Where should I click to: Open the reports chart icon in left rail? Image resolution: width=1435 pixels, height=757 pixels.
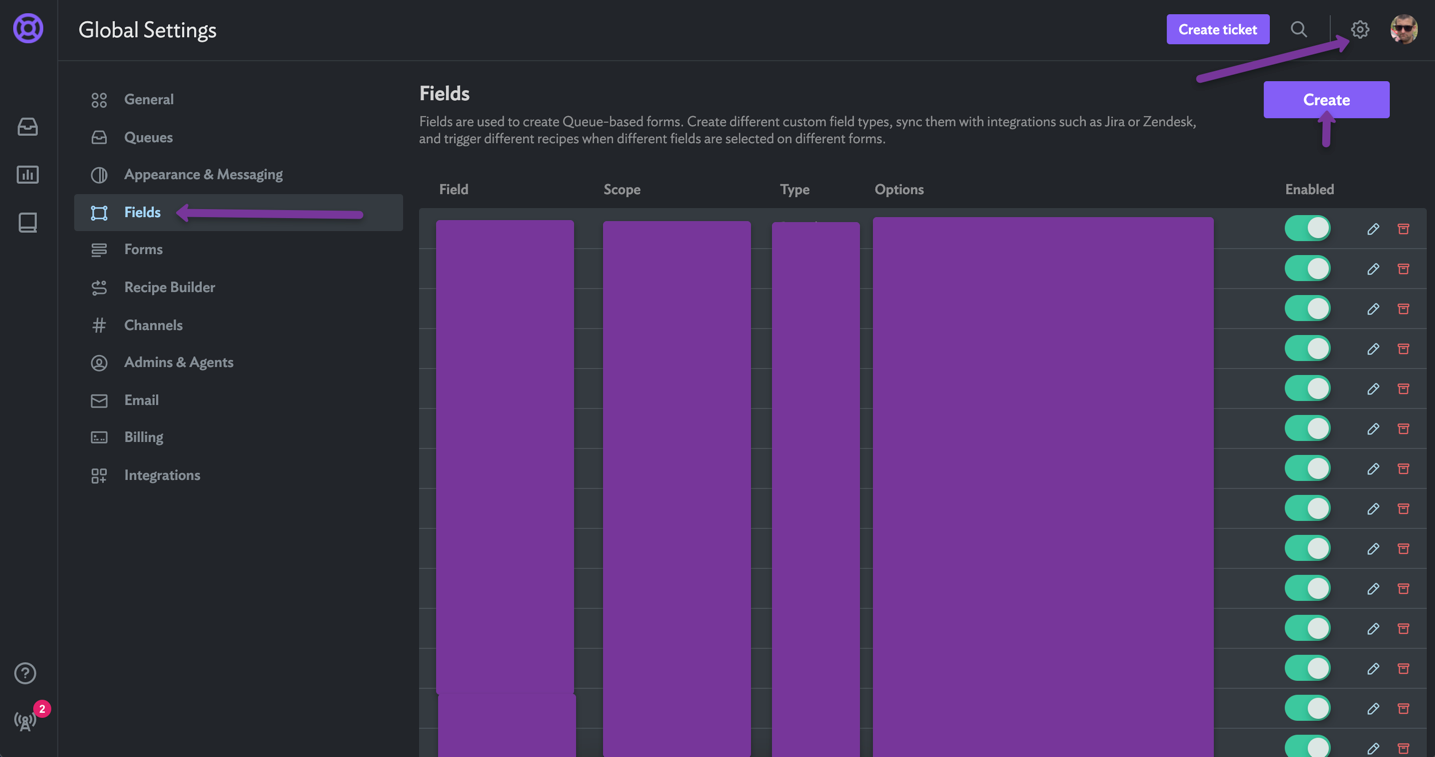[28, 174]
